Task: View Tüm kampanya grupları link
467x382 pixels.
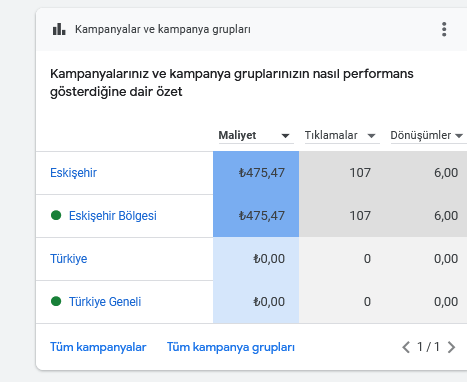Action: (x=231, y=347)
